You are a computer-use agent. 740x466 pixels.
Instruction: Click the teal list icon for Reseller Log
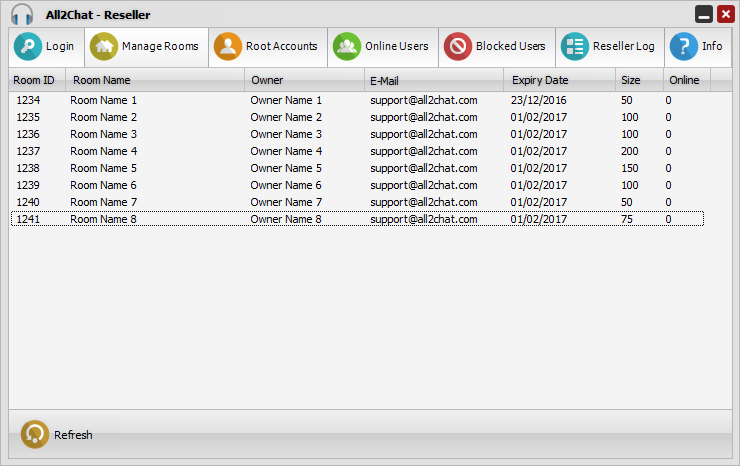pos(575,47)
